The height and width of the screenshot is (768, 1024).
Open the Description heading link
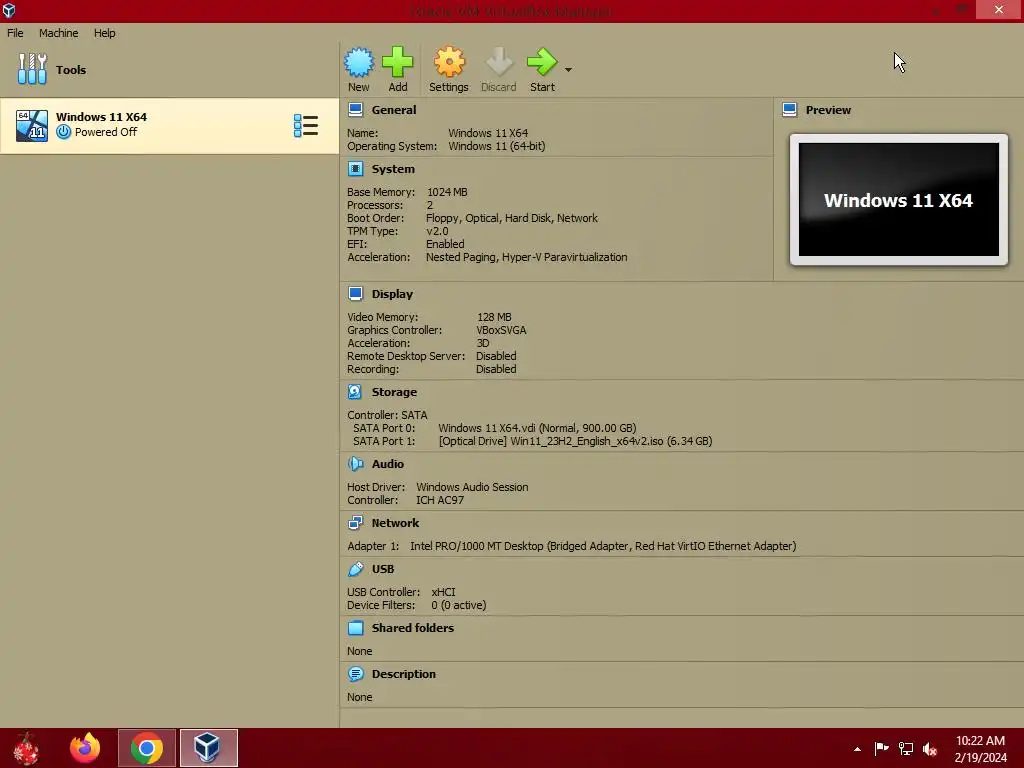coord(404,674)
